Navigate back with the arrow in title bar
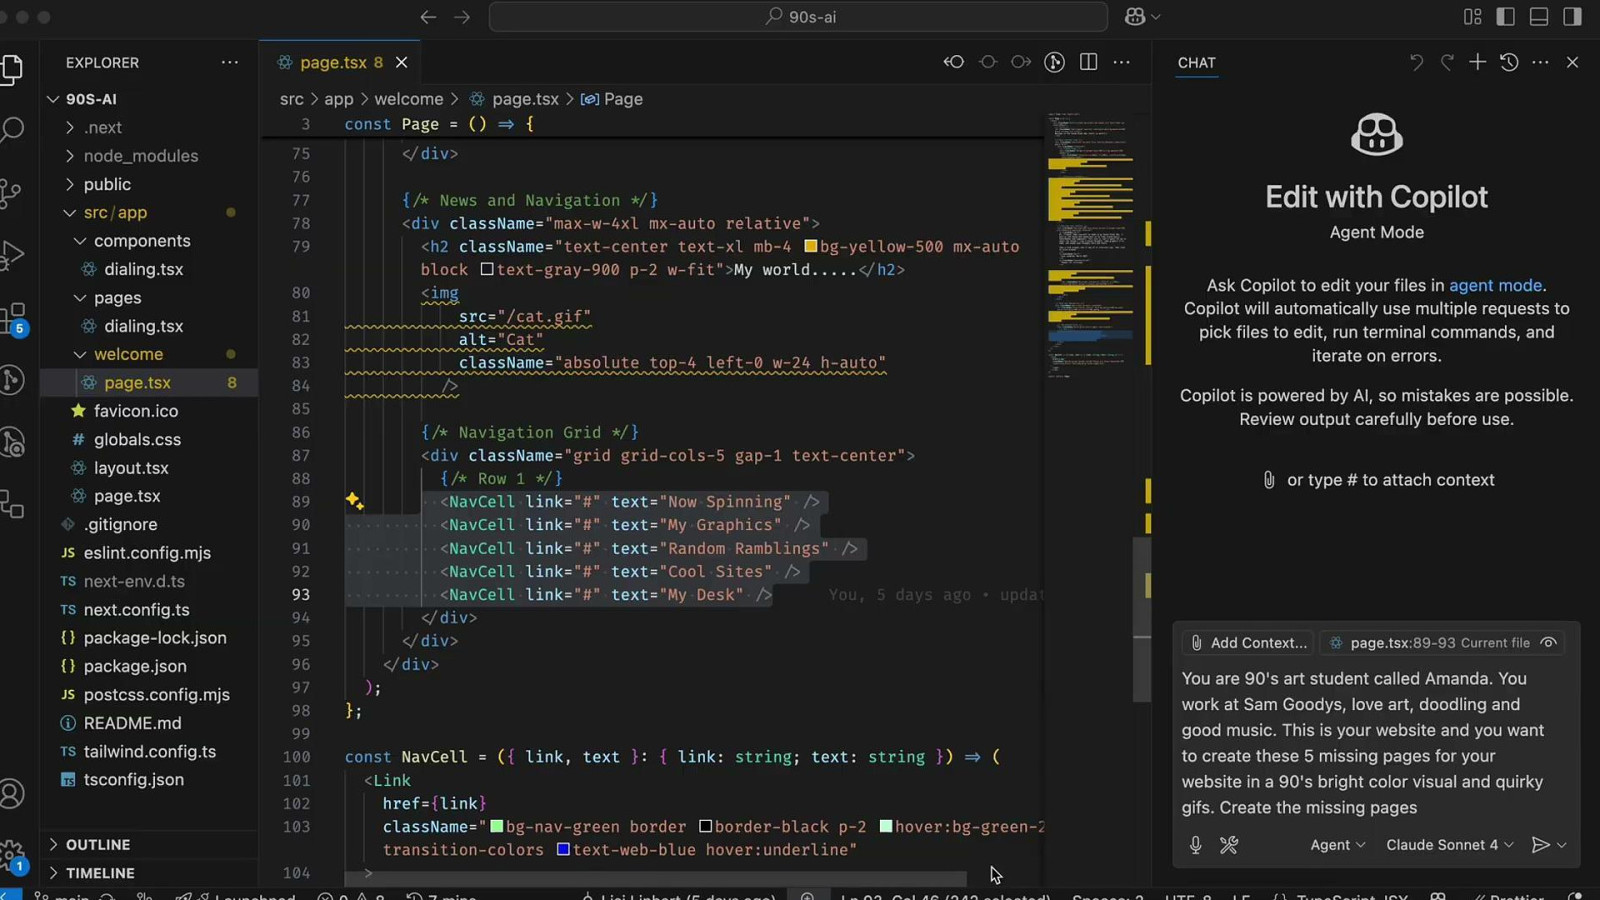1600x900 pixels. pyautogui.click(x=428, y=17)
